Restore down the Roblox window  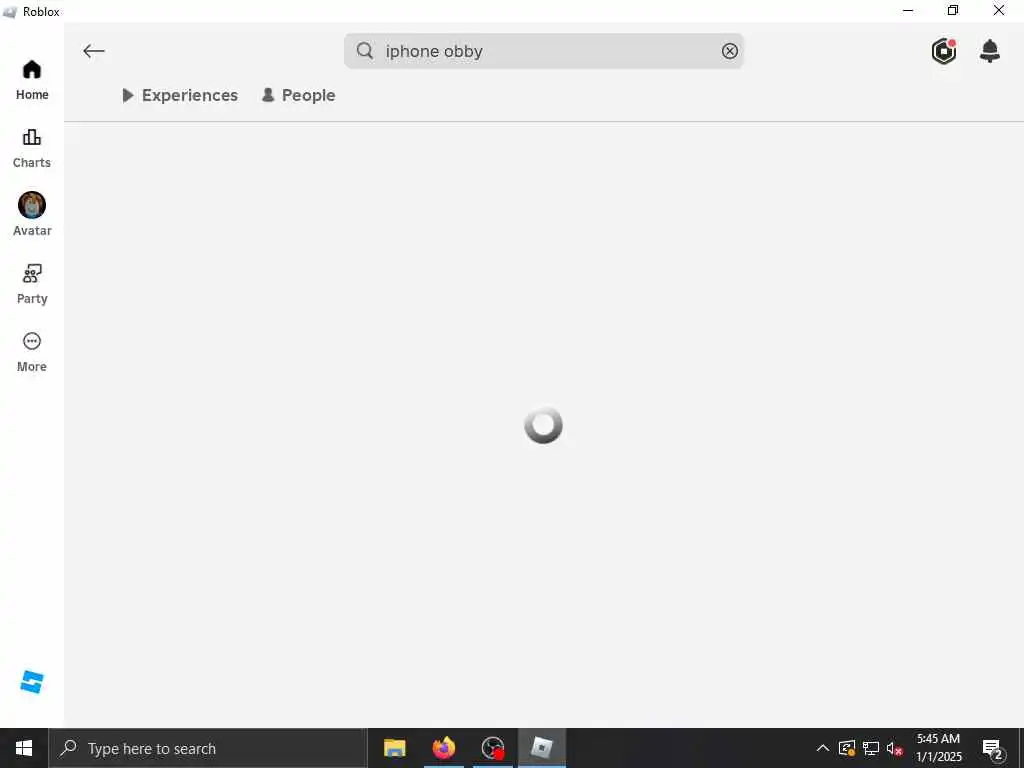[953, 10]
